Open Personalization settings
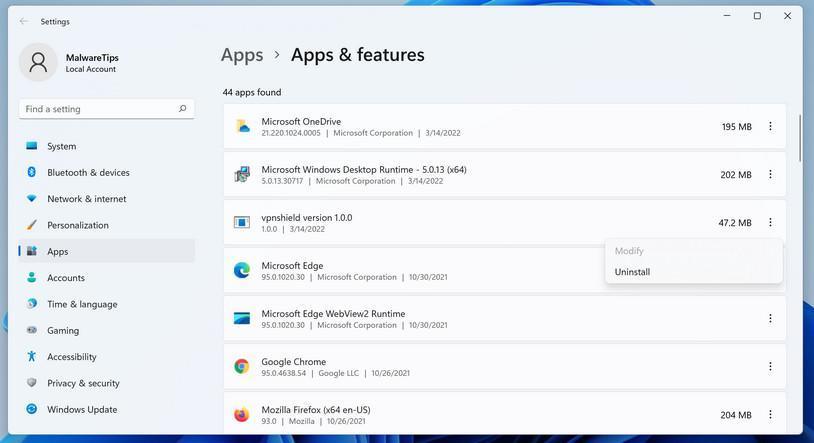The height and width of the screenshot is (443, 814). coord(106,225)
